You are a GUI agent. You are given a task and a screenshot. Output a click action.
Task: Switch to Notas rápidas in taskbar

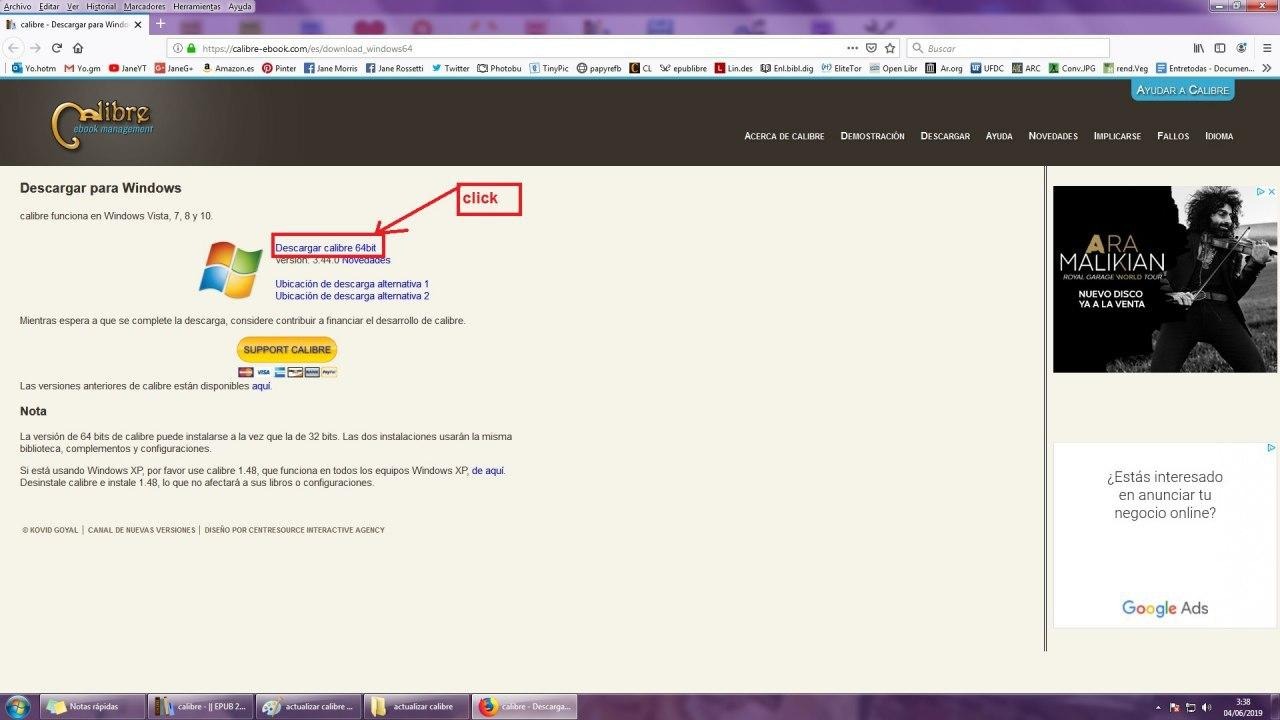[x=92, y=707]
